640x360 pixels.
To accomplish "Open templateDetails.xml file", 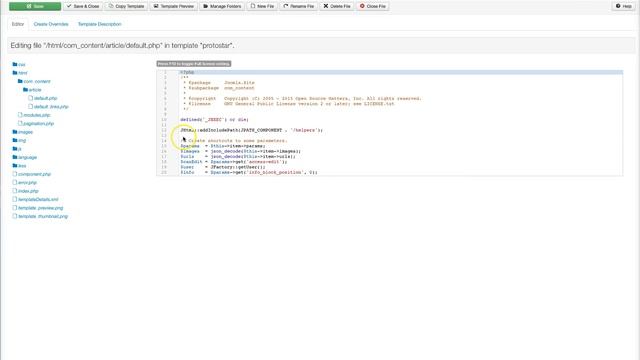I will tap(36, 199).
